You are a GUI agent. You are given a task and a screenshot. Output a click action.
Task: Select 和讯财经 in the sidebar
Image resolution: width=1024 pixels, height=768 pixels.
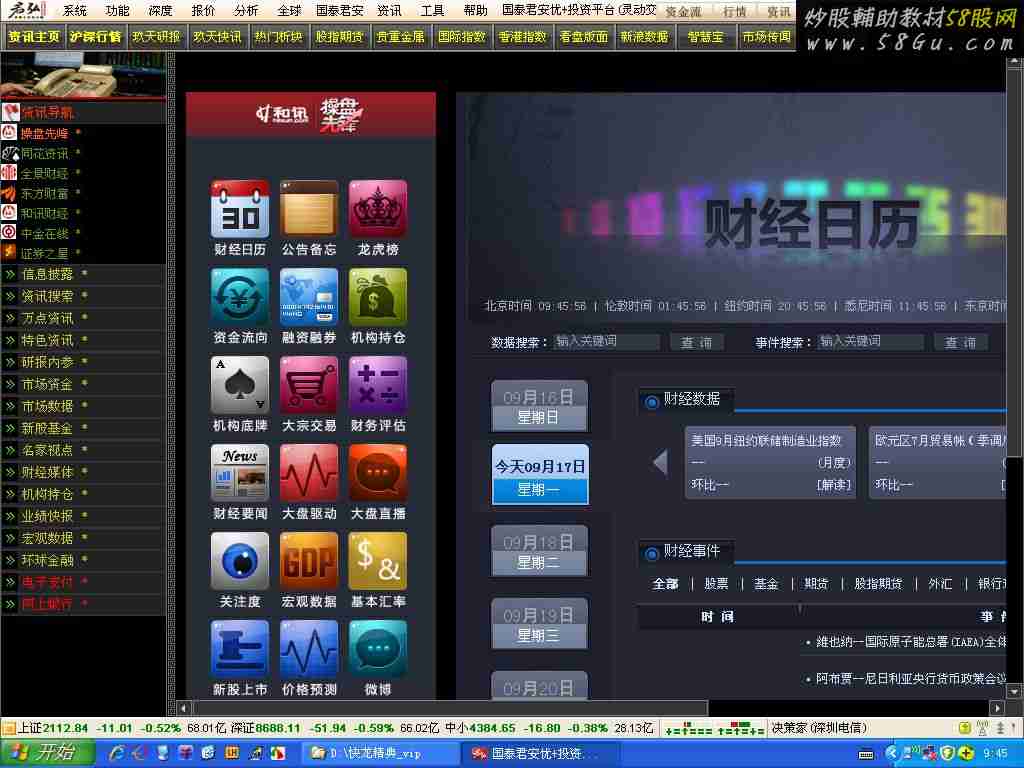[x=44, y=214]
